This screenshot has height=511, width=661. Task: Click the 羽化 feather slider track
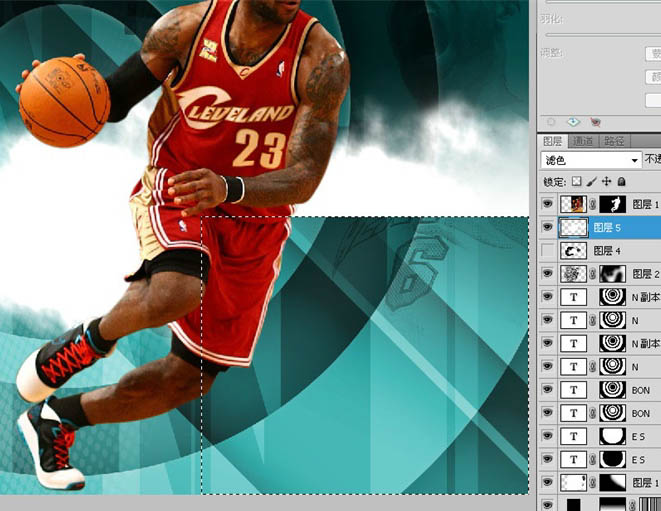[x=603, y=35]
